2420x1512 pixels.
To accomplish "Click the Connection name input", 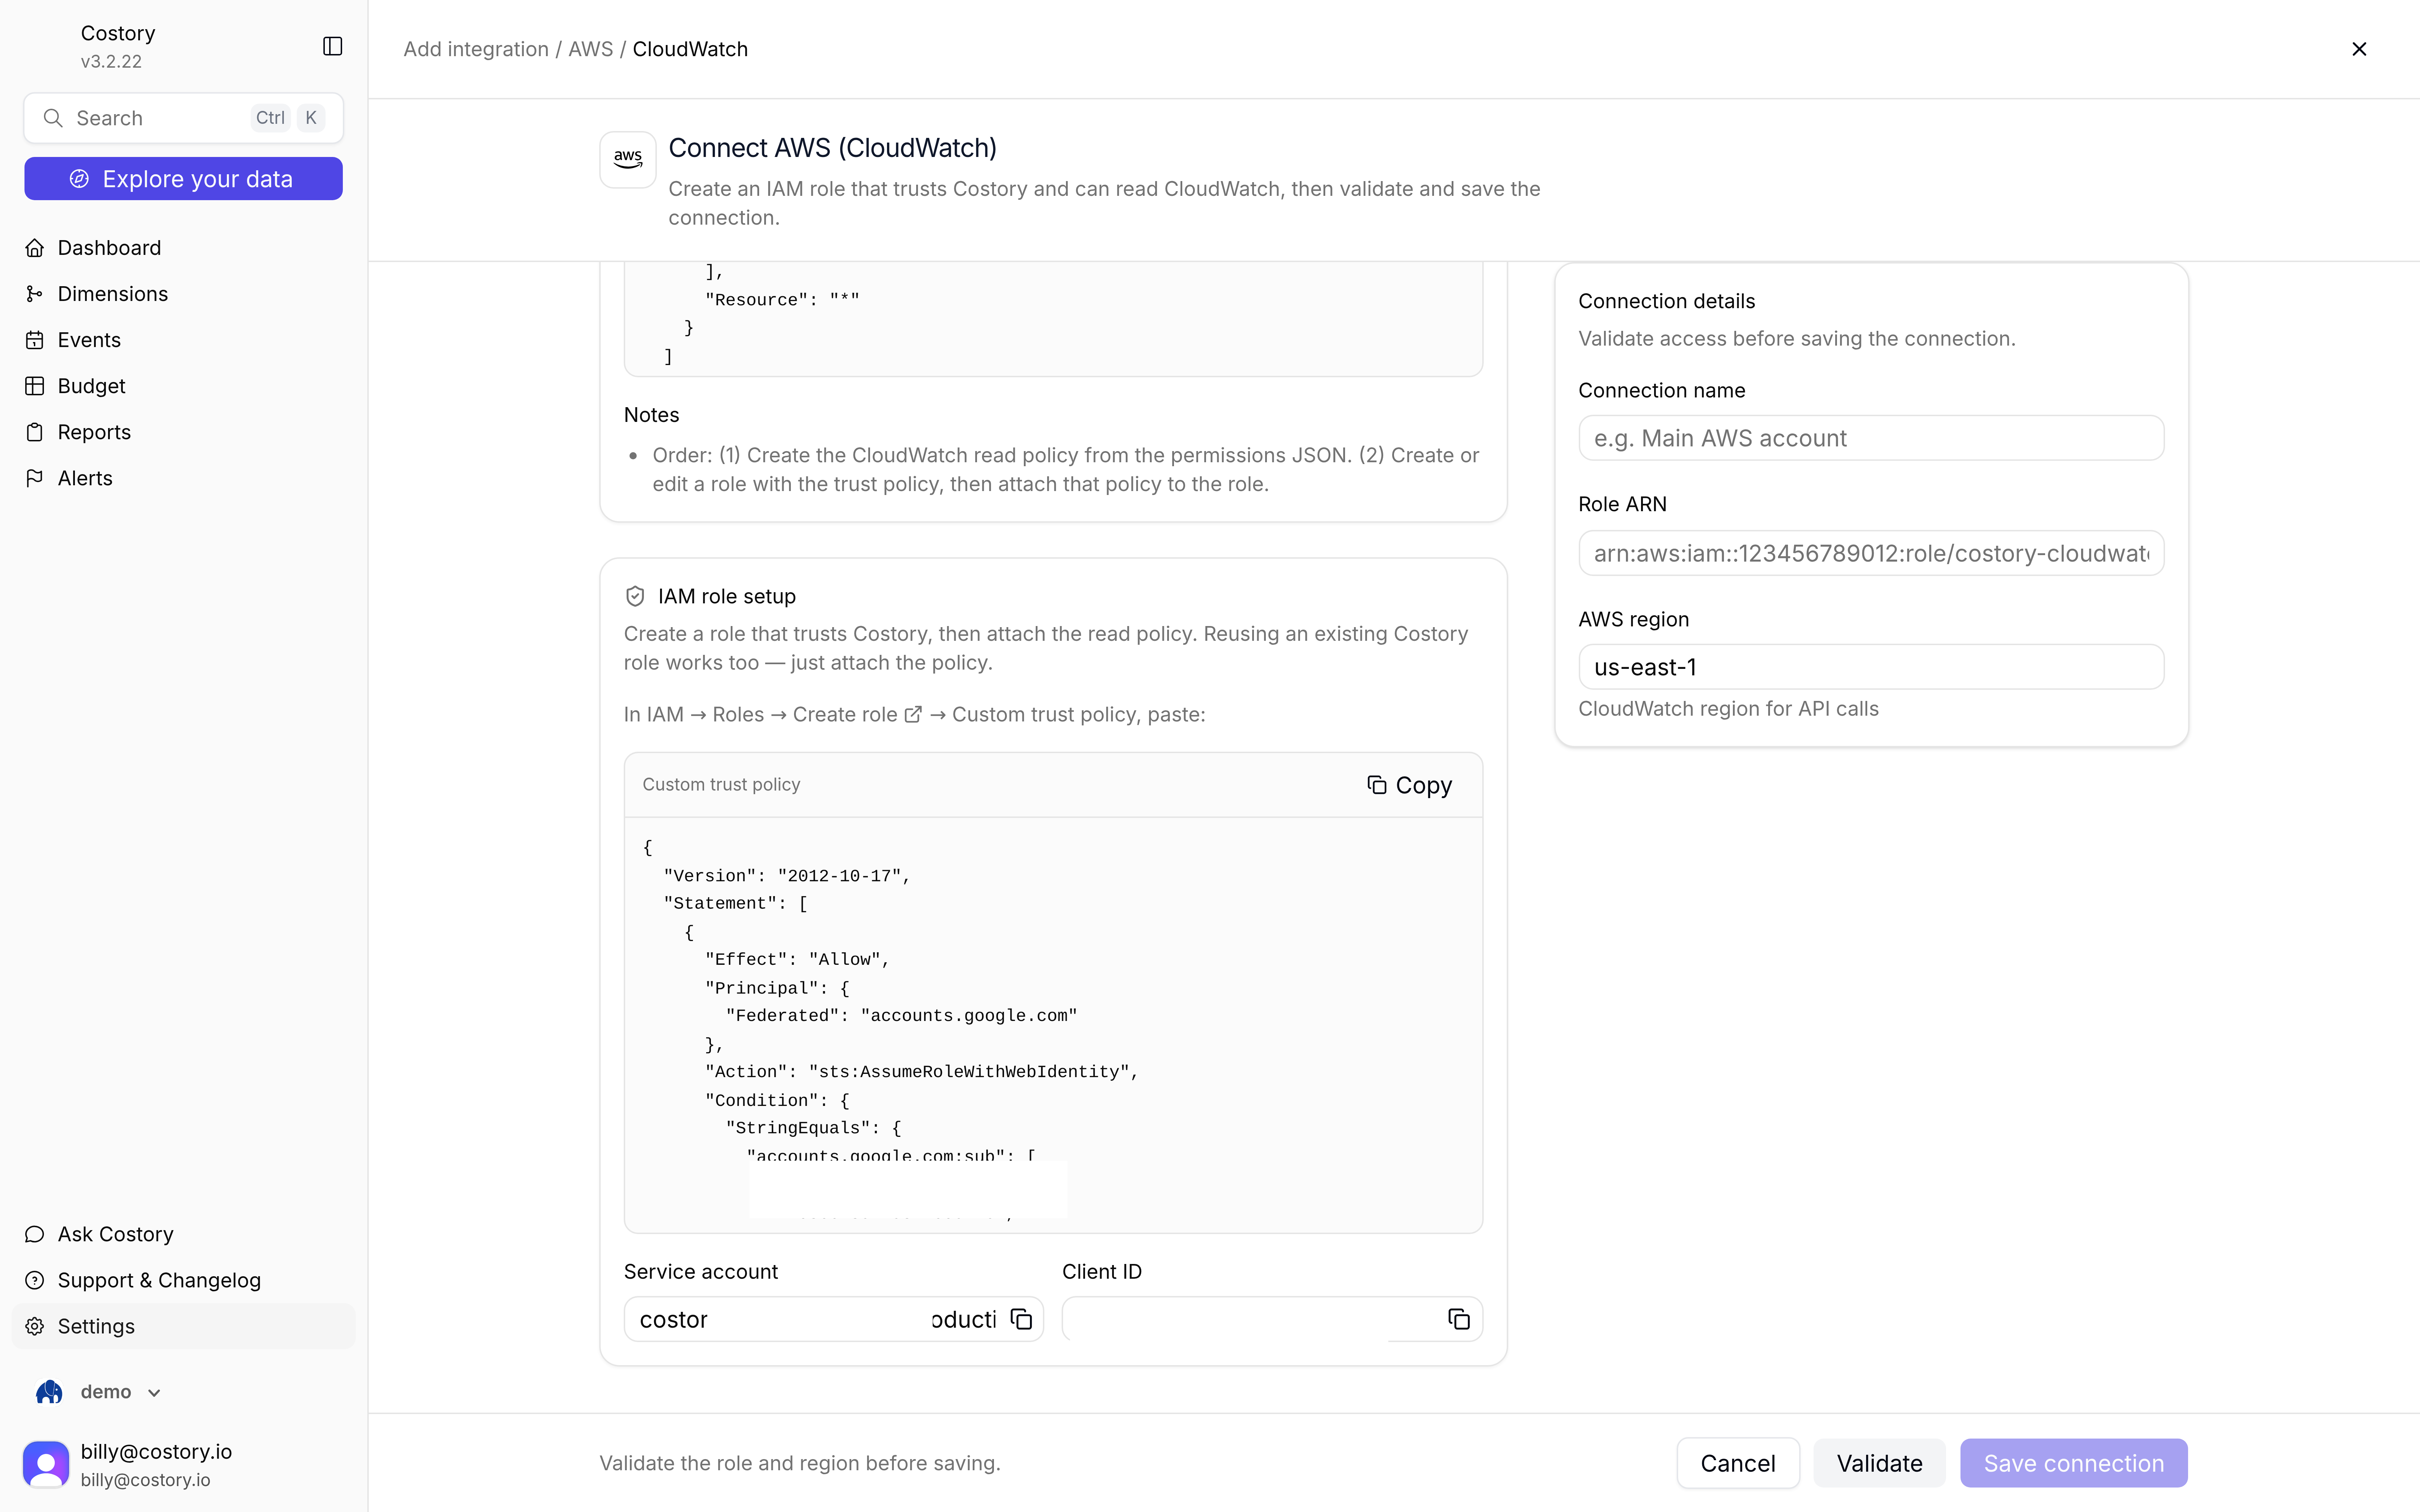I will point(1871,438).
